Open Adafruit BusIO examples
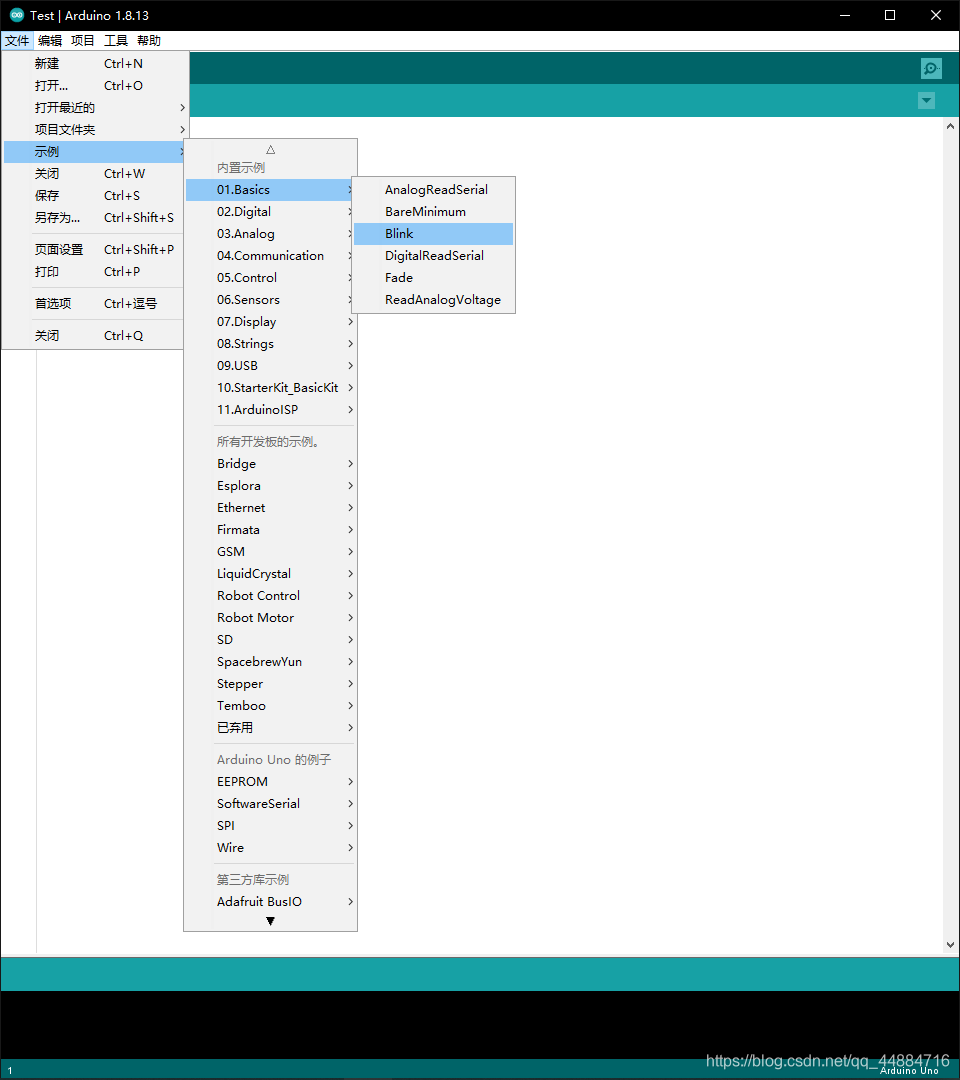This screenshot has width=960, height=1080. pos(271,902)
